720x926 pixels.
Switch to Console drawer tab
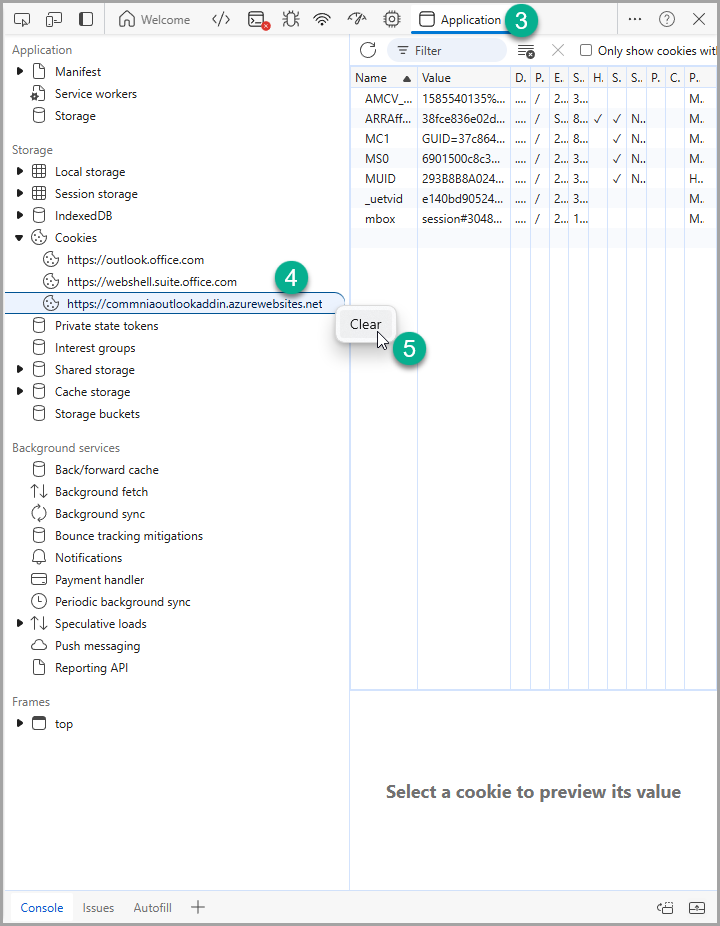[42, 908]
